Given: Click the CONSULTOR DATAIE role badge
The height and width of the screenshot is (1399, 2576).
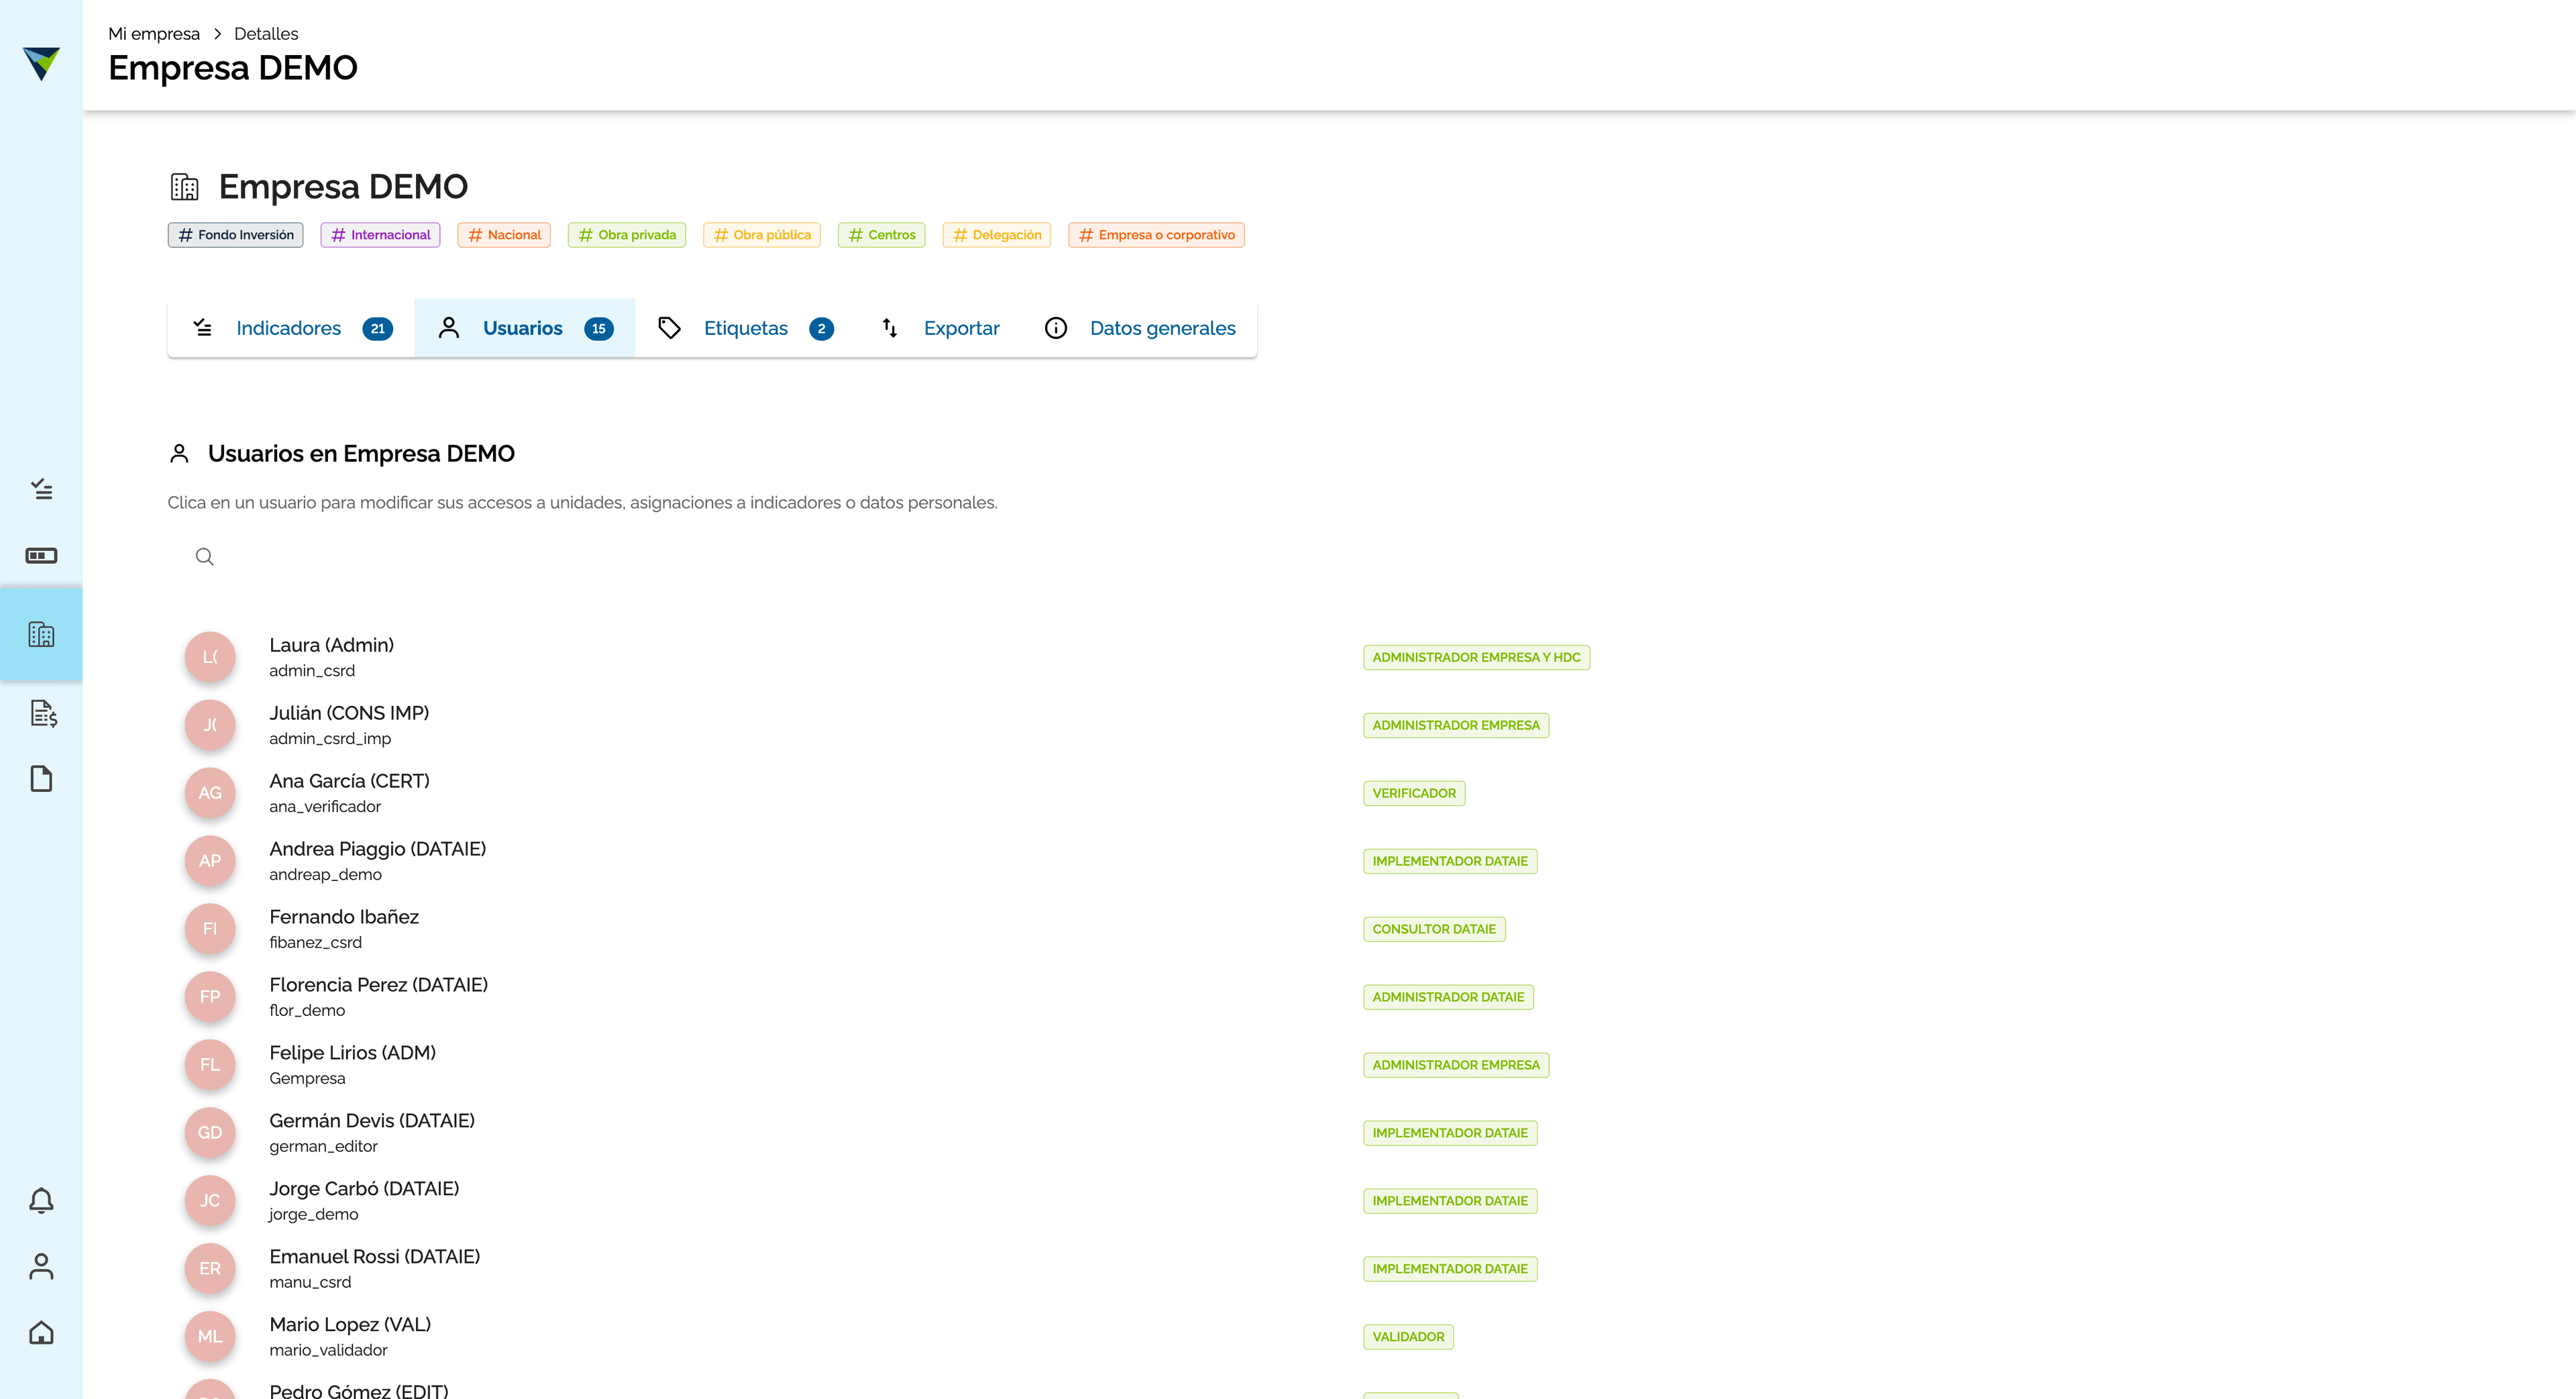Looking at the screenshot, I should tap(1434, 930).
